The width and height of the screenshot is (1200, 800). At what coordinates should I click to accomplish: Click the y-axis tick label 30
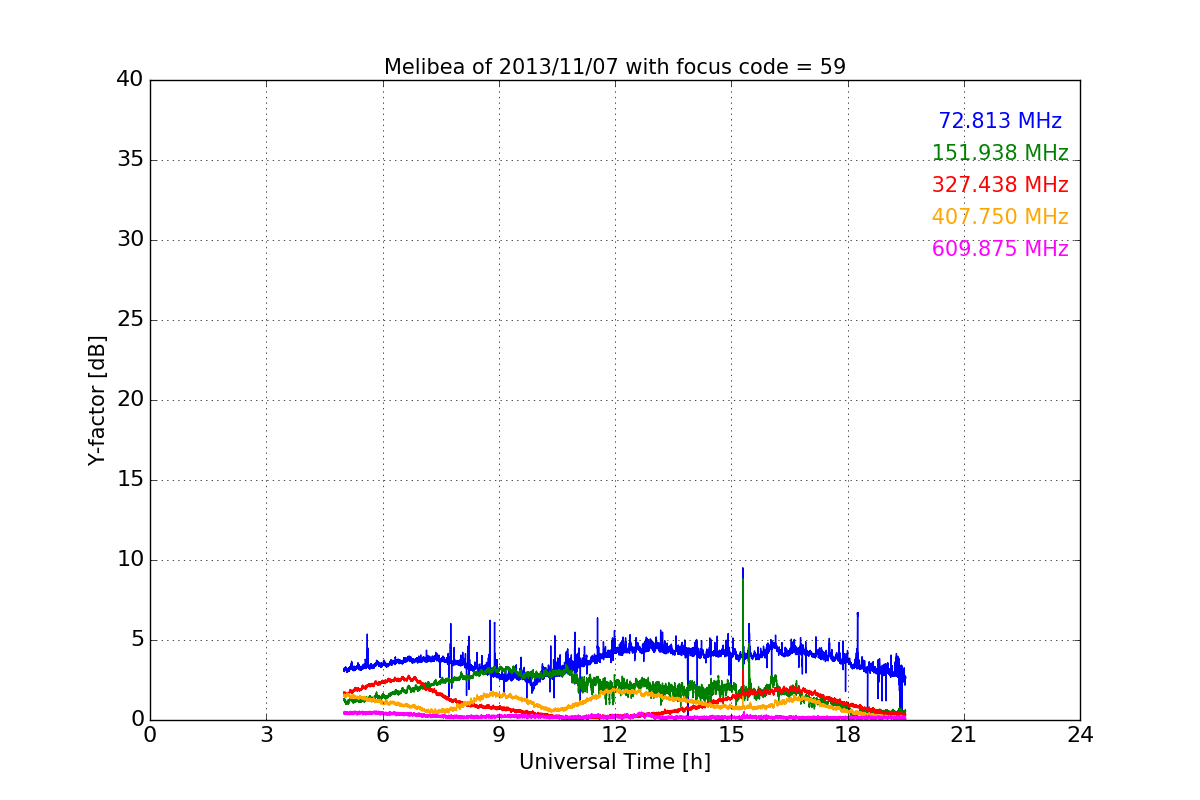click(130, 240)
